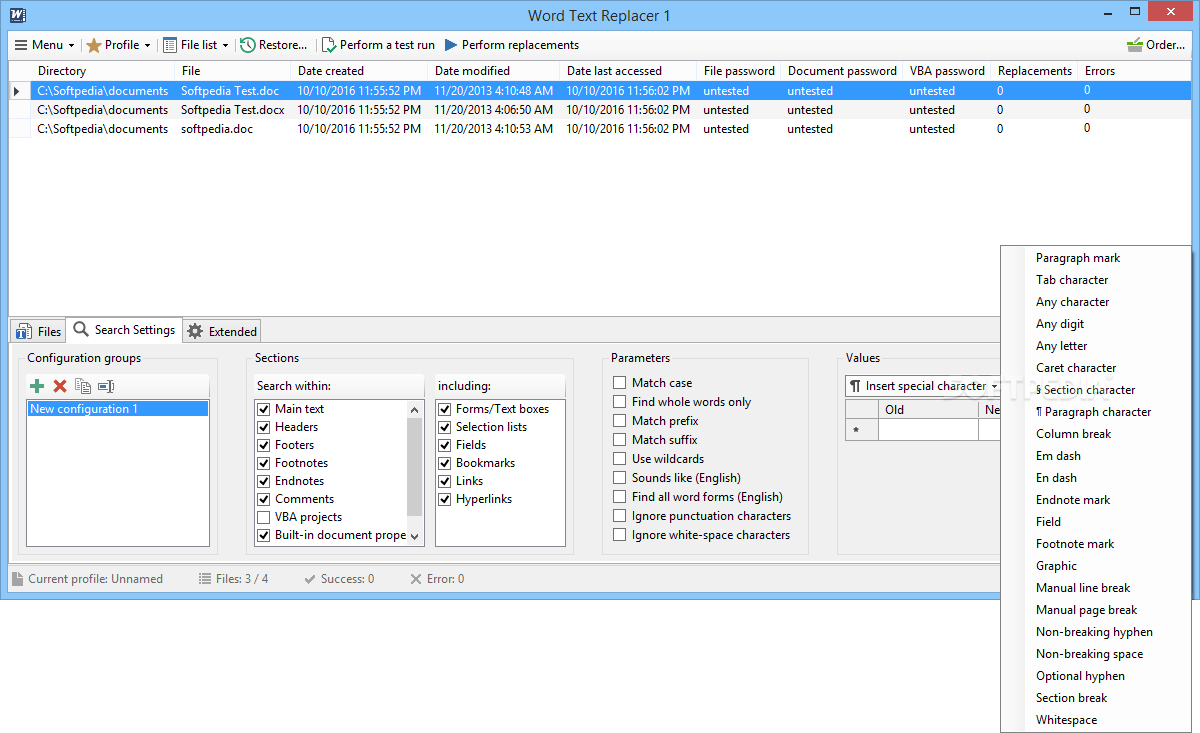Expand the File list dropdown arrow
The image size is (1200, 733).
225,45
